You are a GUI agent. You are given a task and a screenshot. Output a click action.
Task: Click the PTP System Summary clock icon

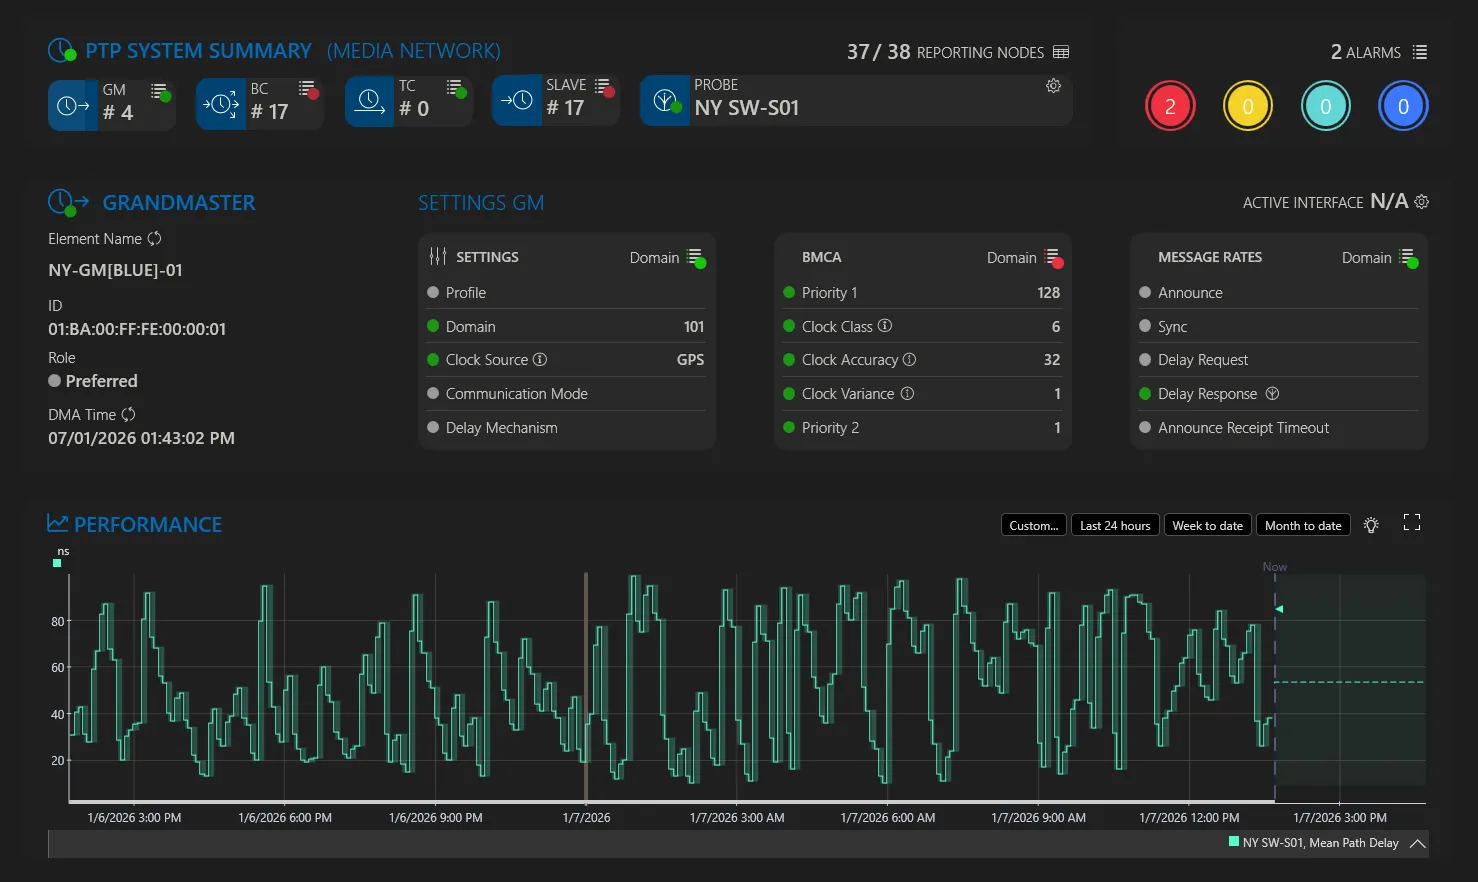tap(62, 50)
